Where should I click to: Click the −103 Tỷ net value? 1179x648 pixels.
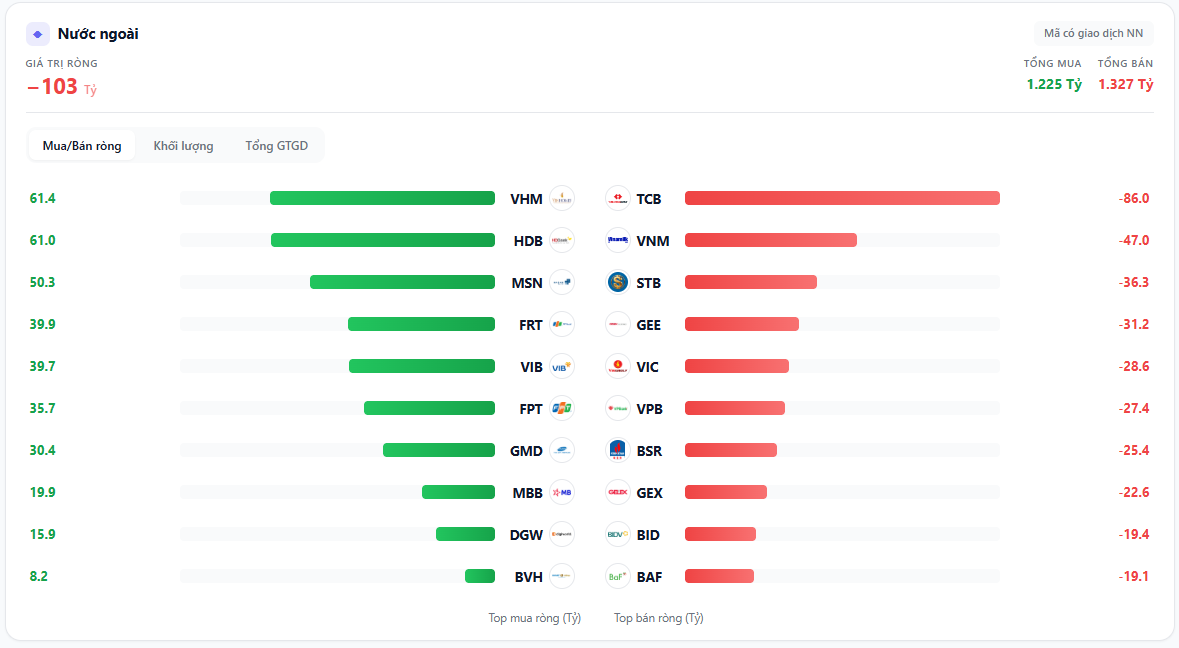[x=62, y=87]
